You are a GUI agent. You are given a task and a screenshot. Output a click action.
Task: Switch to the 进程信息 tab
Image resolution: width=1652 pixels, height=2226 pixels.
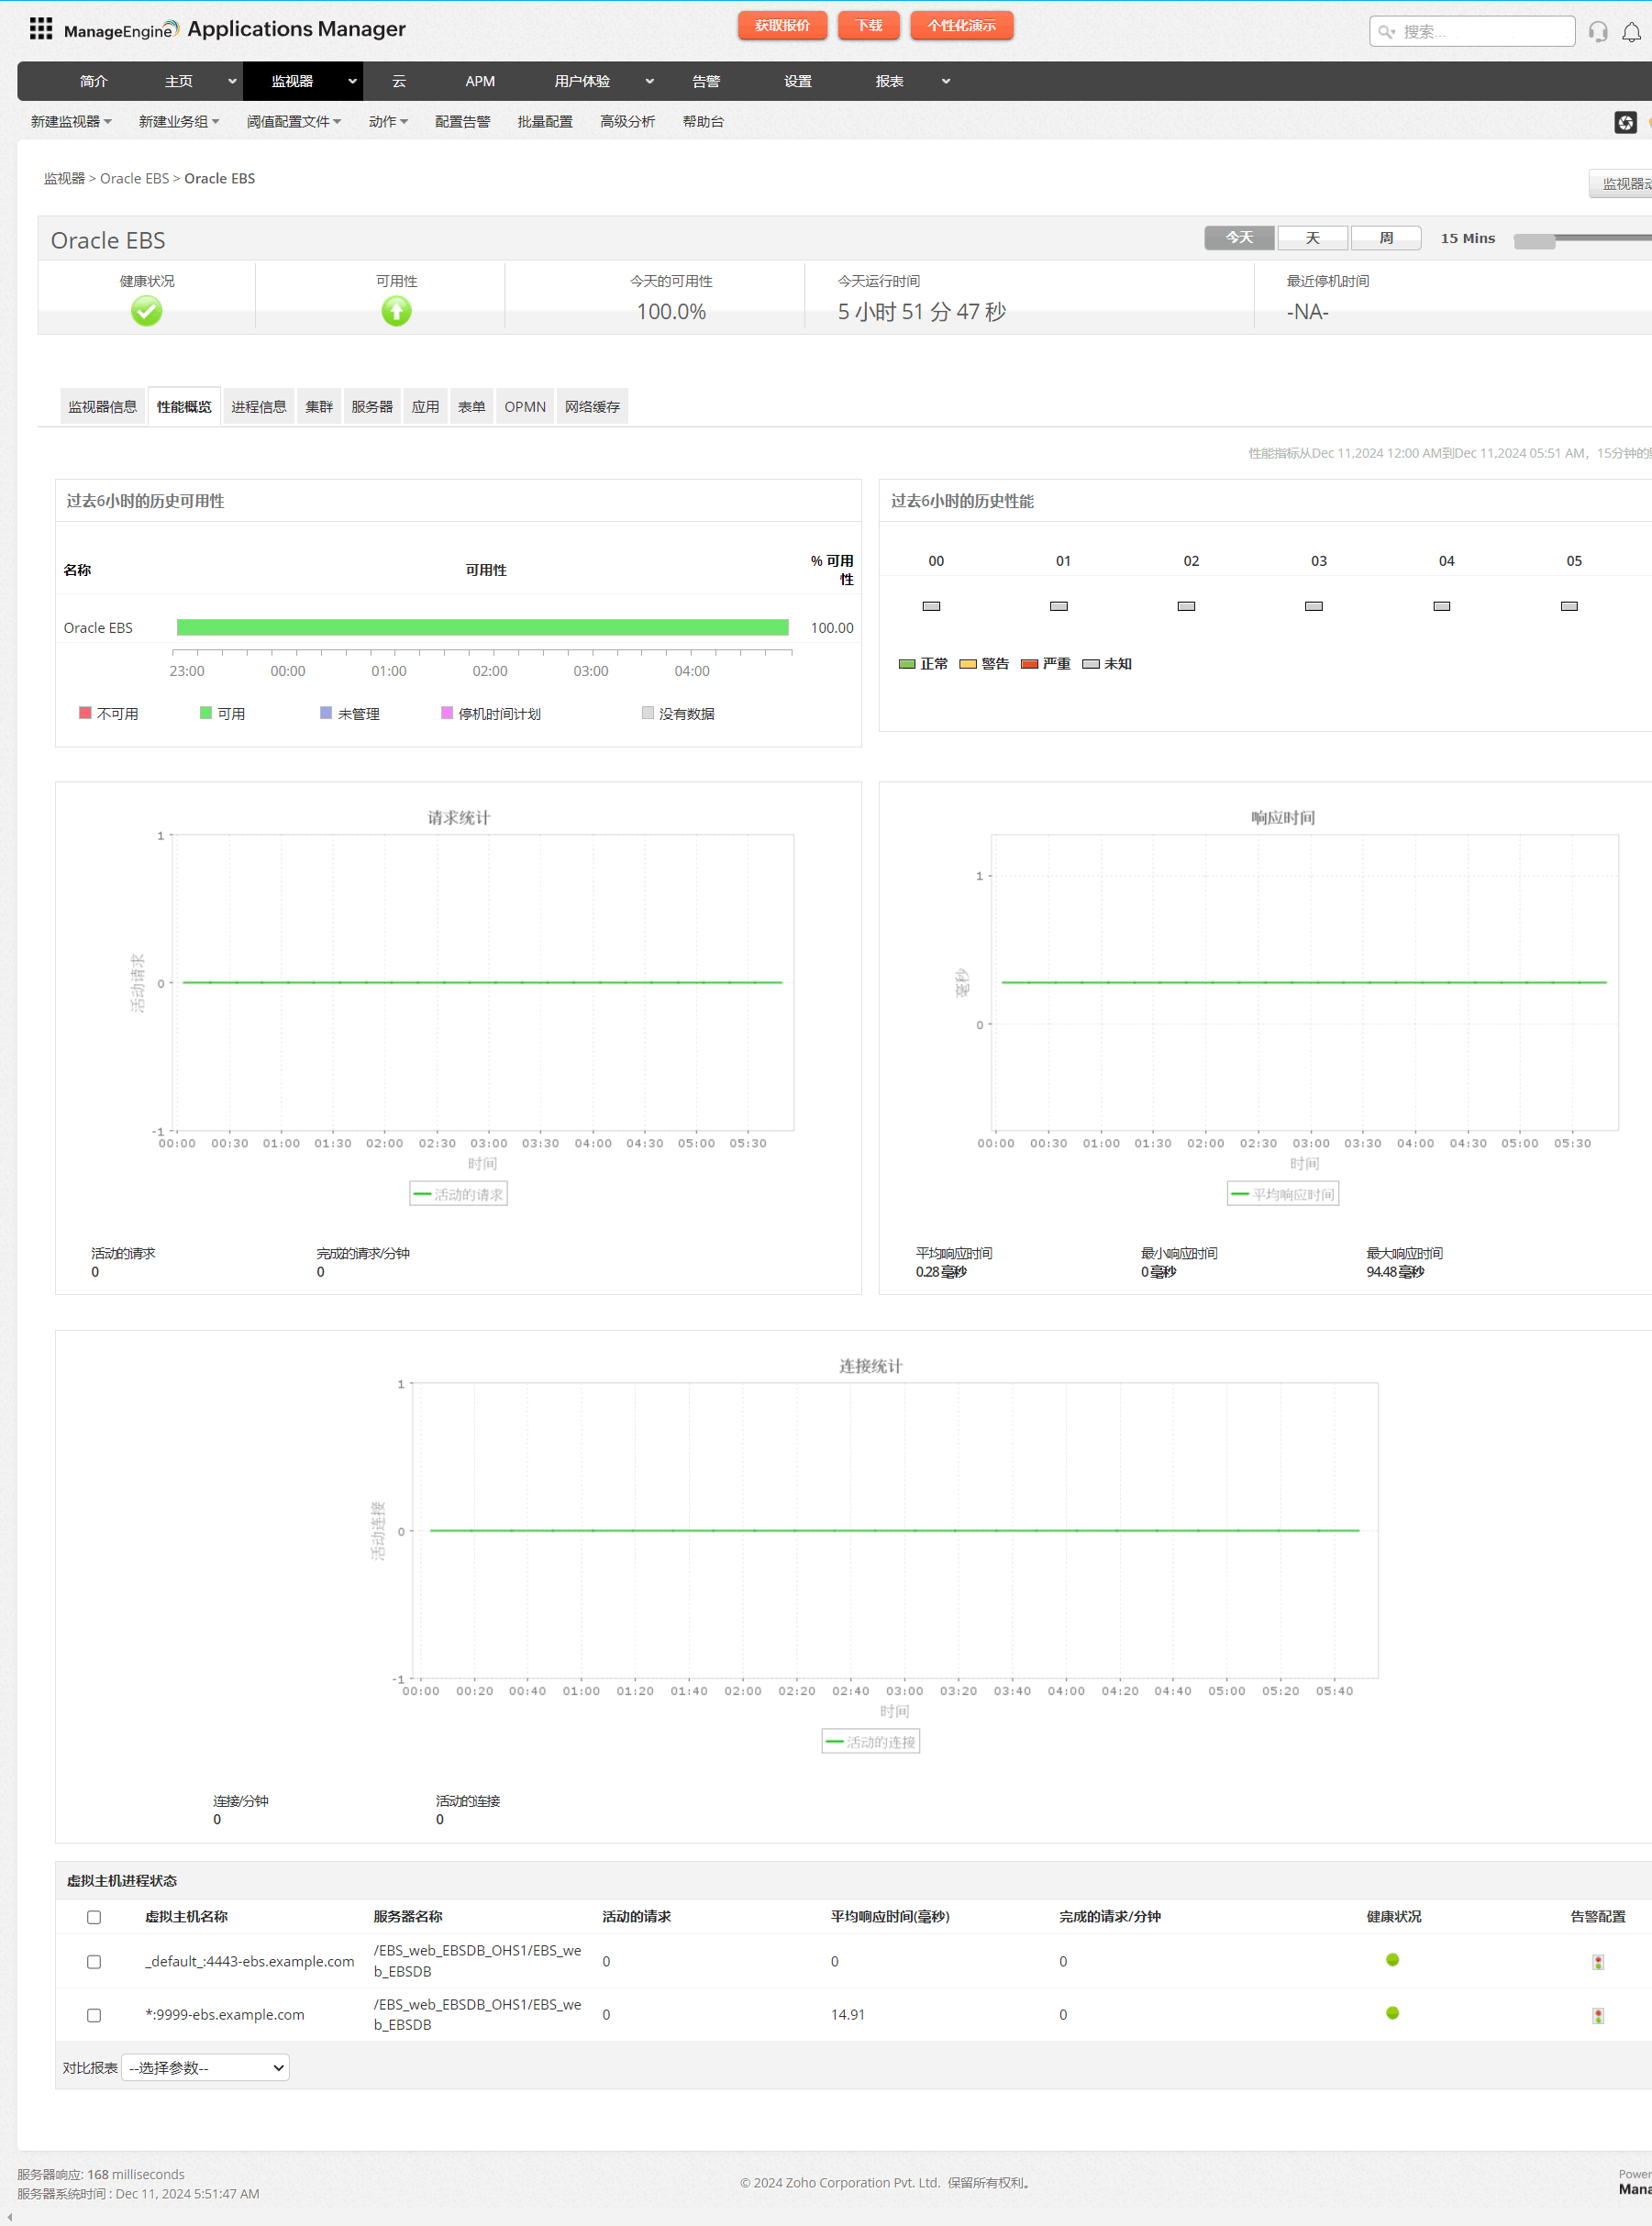point(258,406)
